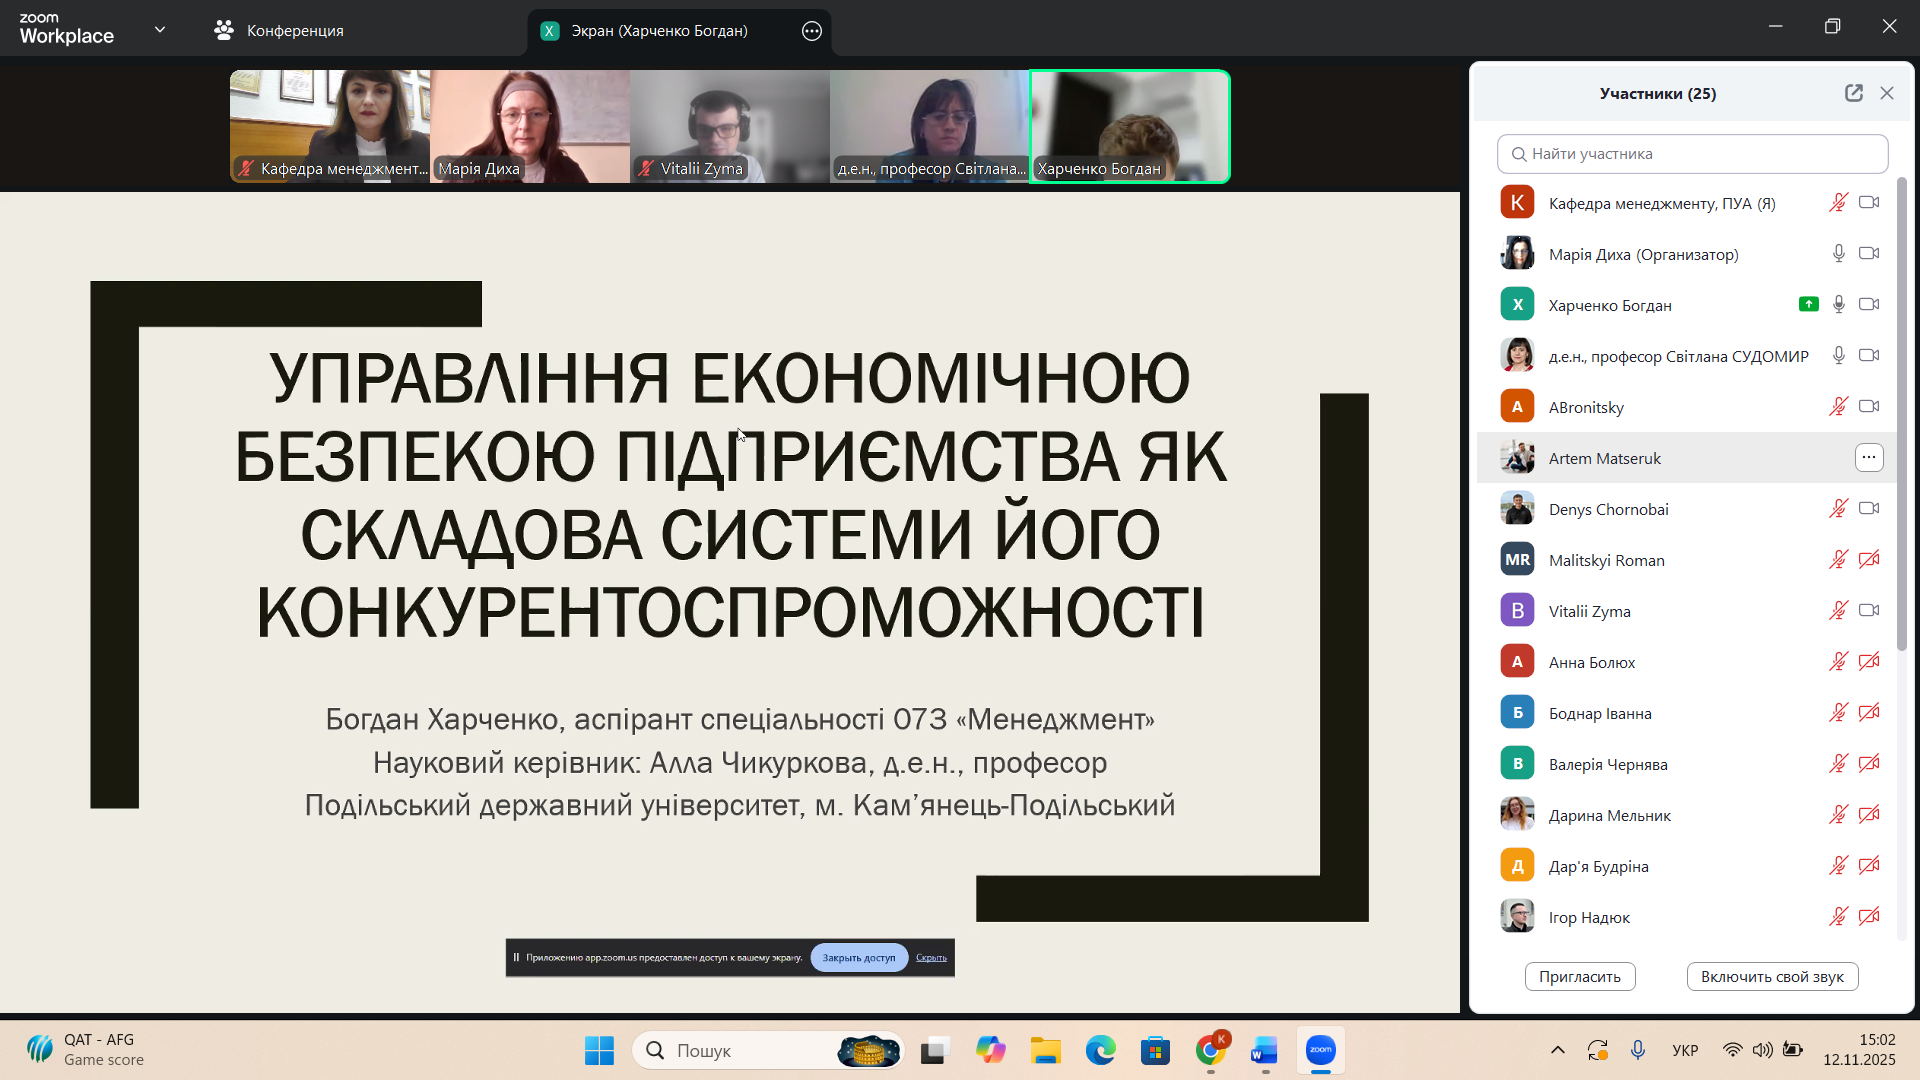The width and height of the screenshot is (1920, 1080).
Task: Toggle camera icon for Кафедра менеджменту, ПУА
Action: (x=1868, y=203)
